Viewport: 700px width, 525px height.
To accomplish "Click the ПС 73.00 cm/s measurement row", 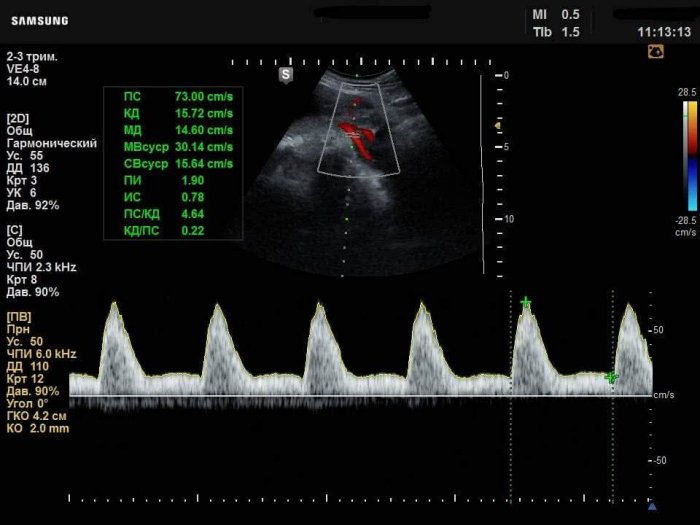I will pos(177,96).
